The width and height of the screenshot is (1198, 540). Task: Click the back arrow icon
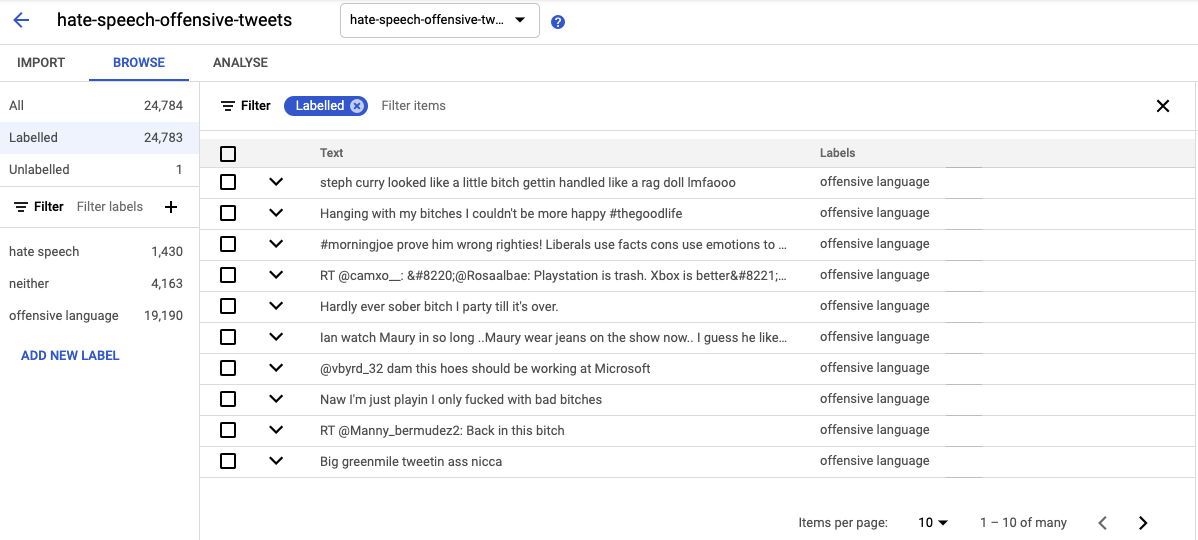click(21, 20)
